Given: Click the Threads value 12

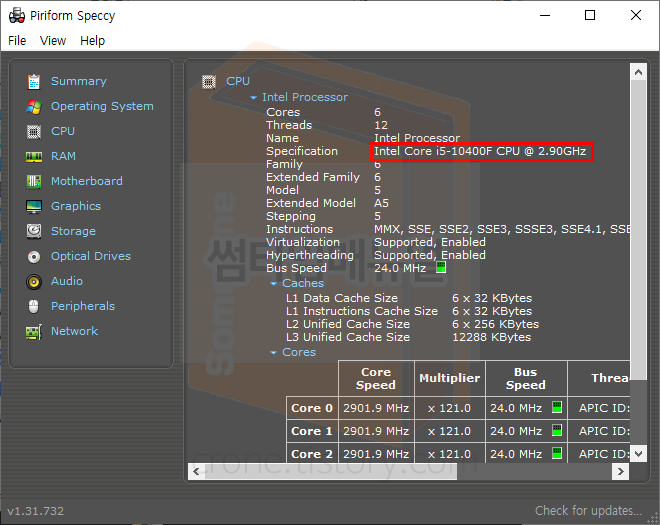Looking at the screenshot, I should (381, 125).
